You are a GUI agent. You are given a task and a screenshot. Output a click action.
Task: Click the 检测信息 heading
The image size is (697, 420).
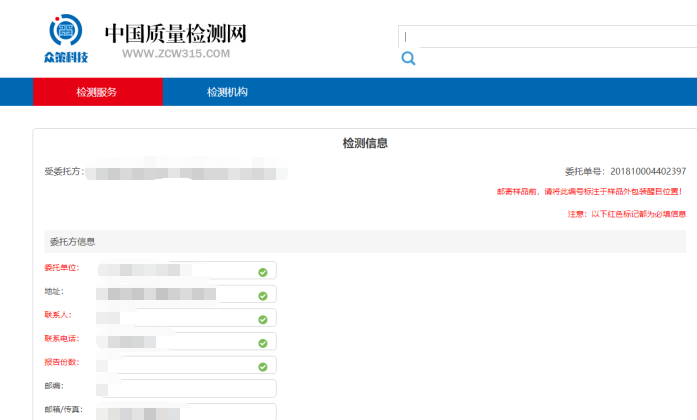click(x=365, y=143)
